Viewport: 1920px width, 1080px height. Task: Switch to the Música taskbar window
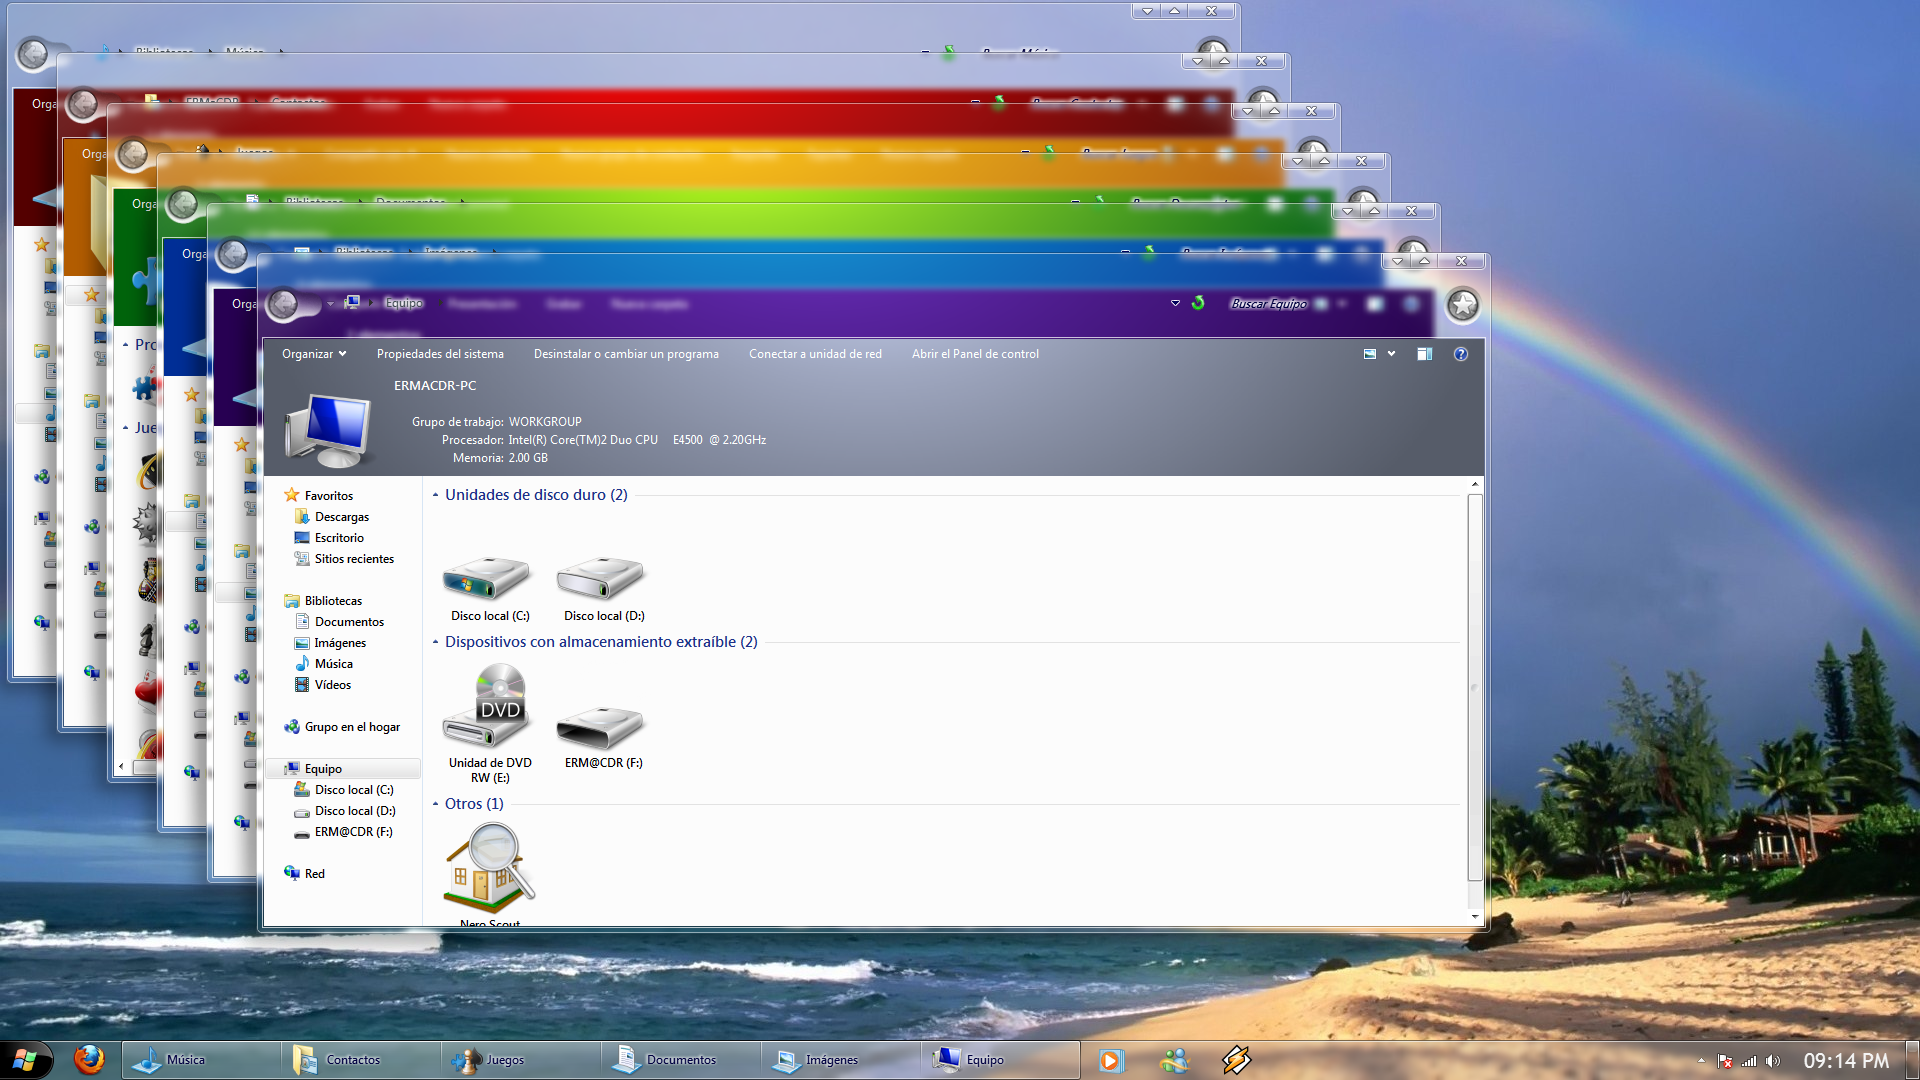pos(201,1060)
